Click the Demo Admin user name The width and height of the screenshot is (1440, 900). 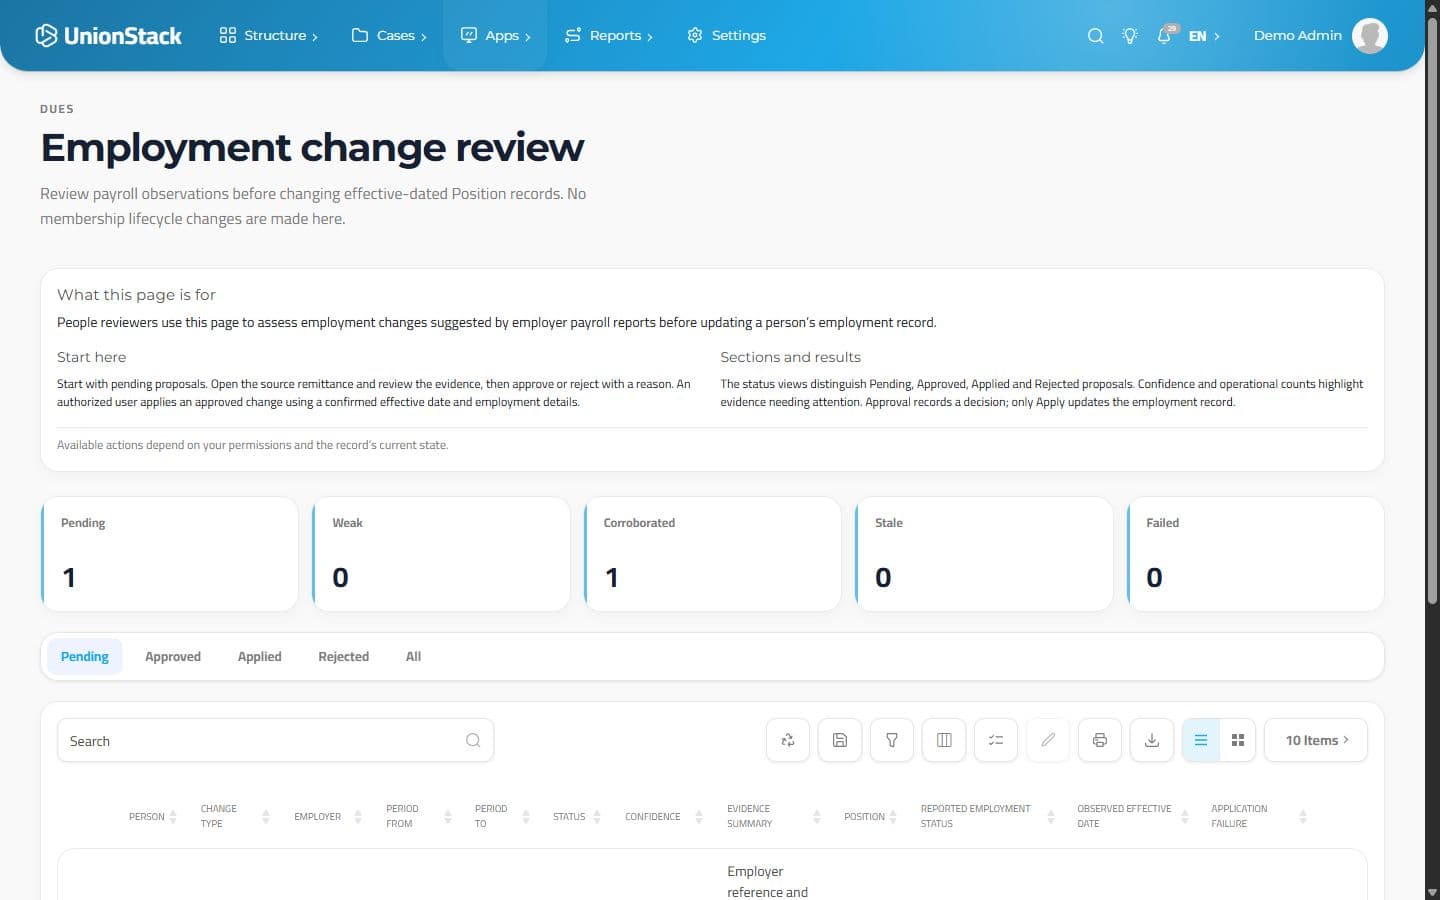[x=1298, y=35]
